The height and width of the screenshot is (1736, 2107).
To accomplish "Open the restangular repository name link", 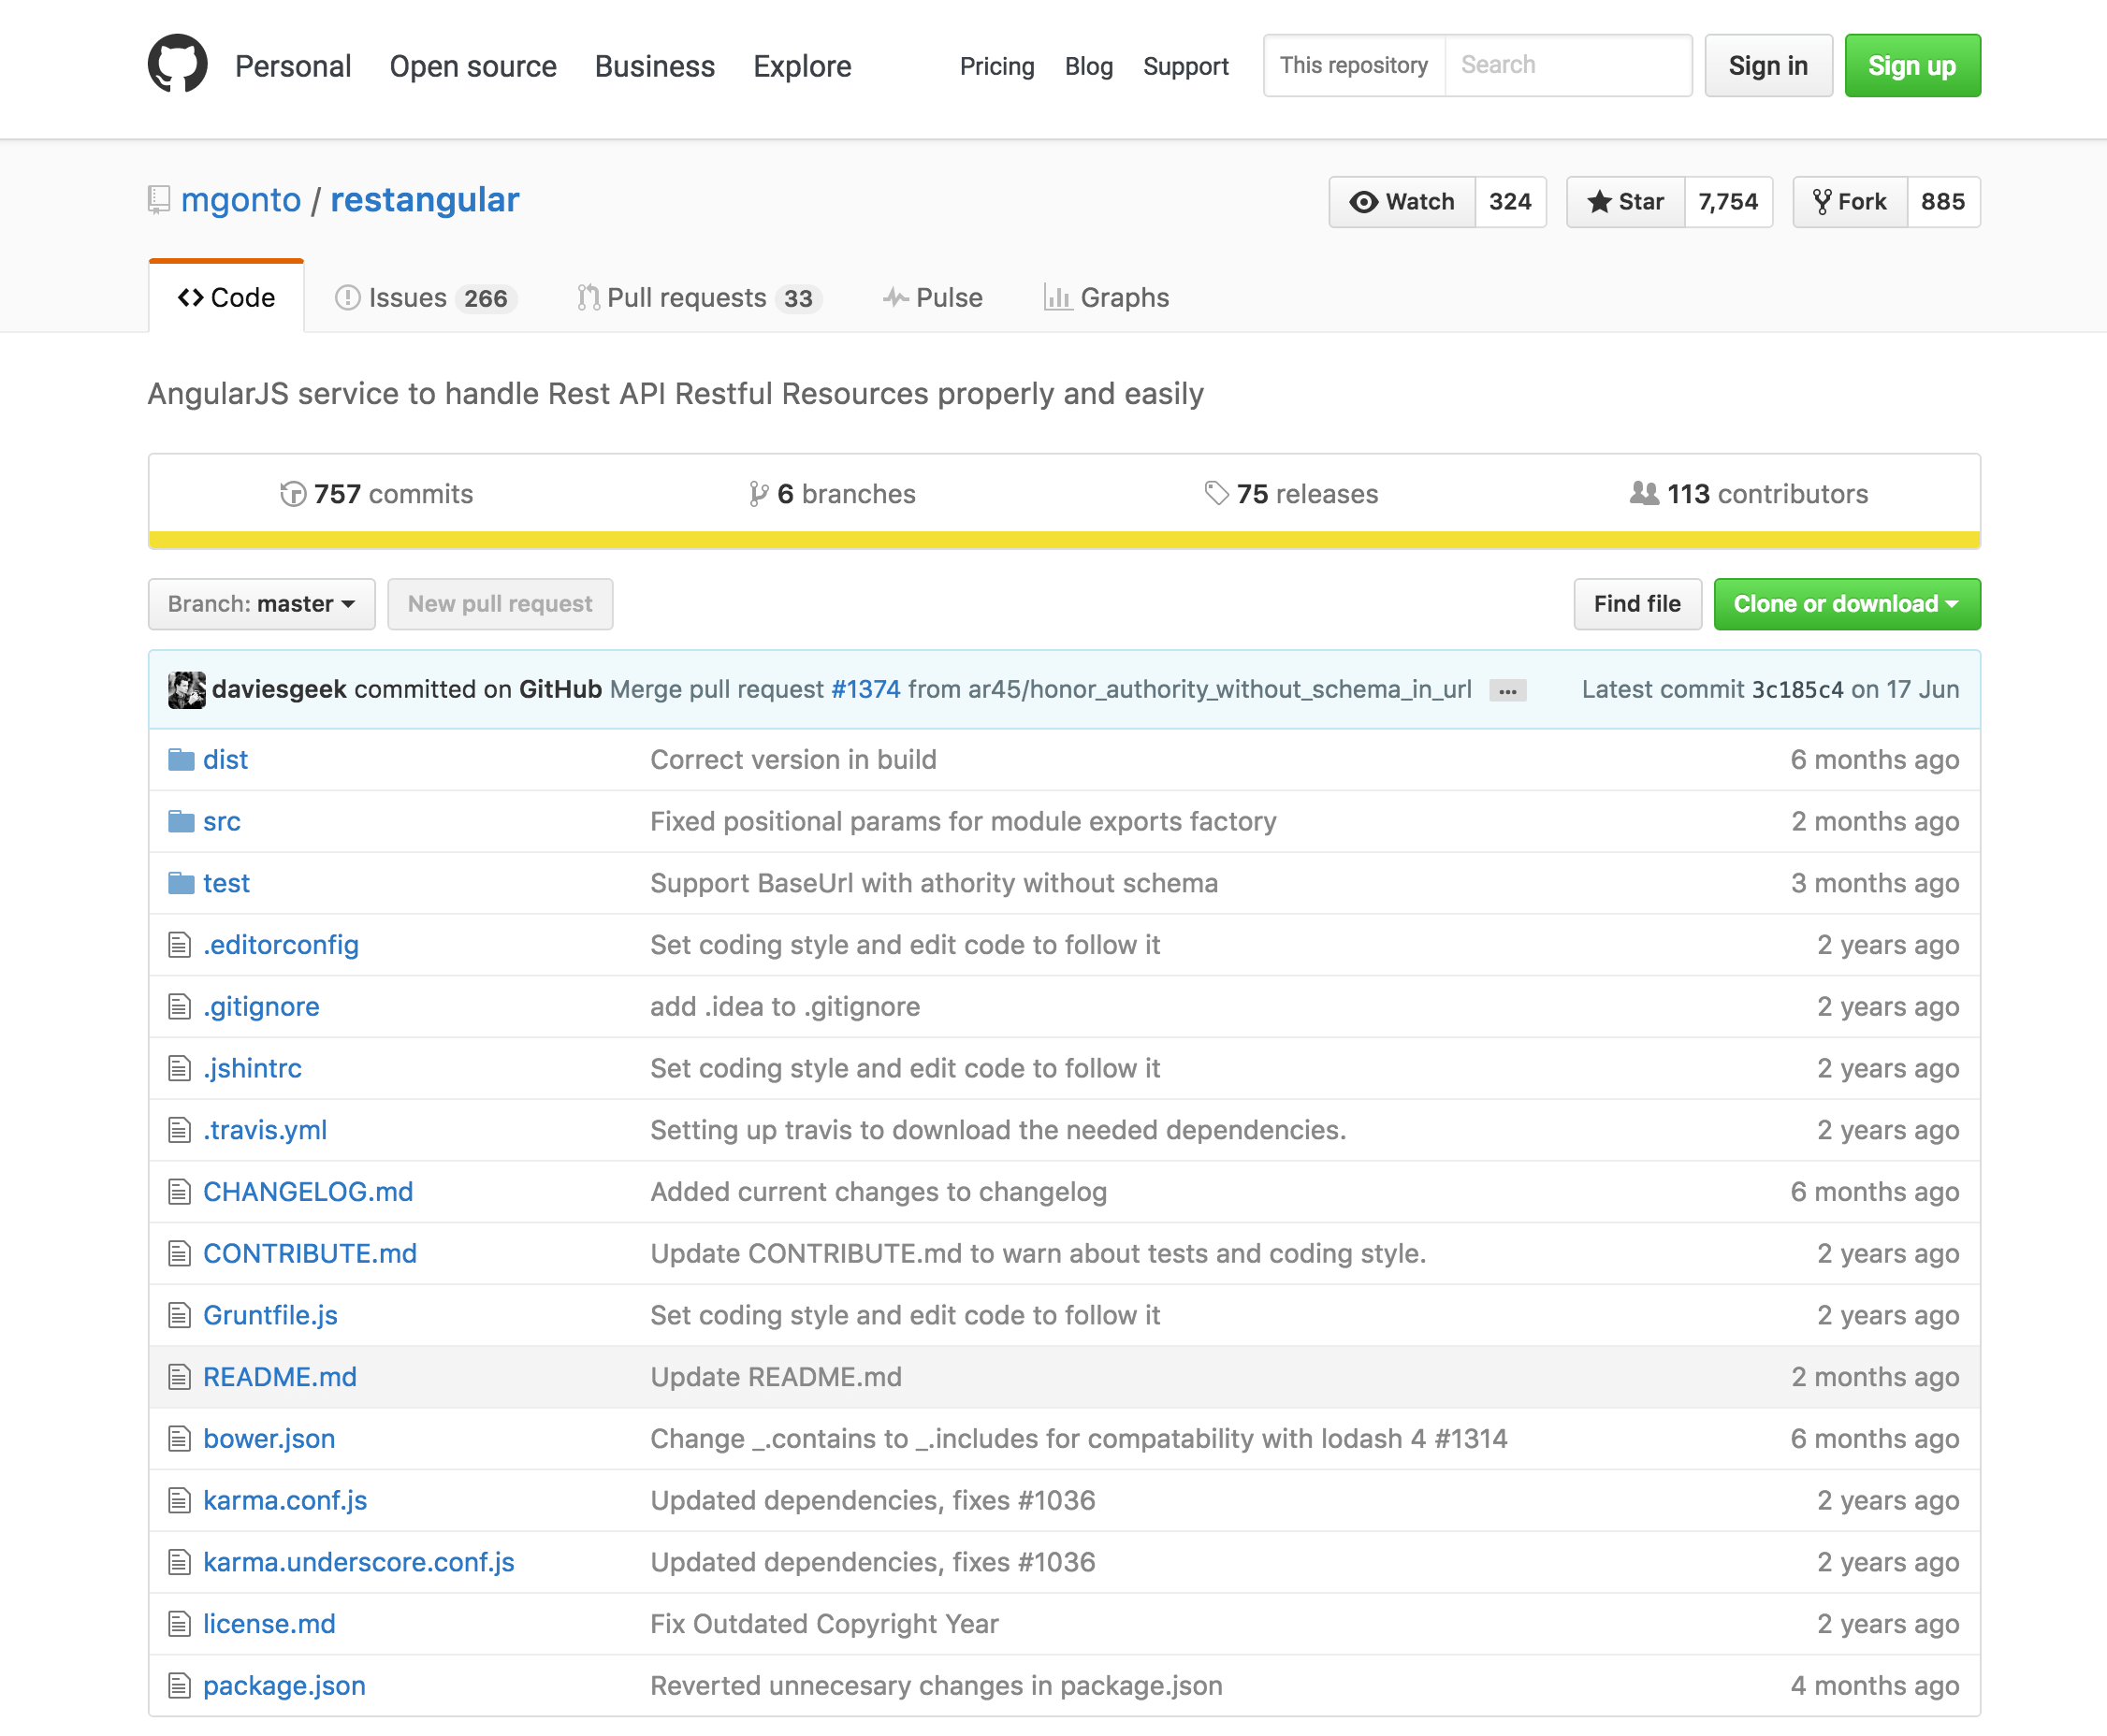I will click(425, 200).
